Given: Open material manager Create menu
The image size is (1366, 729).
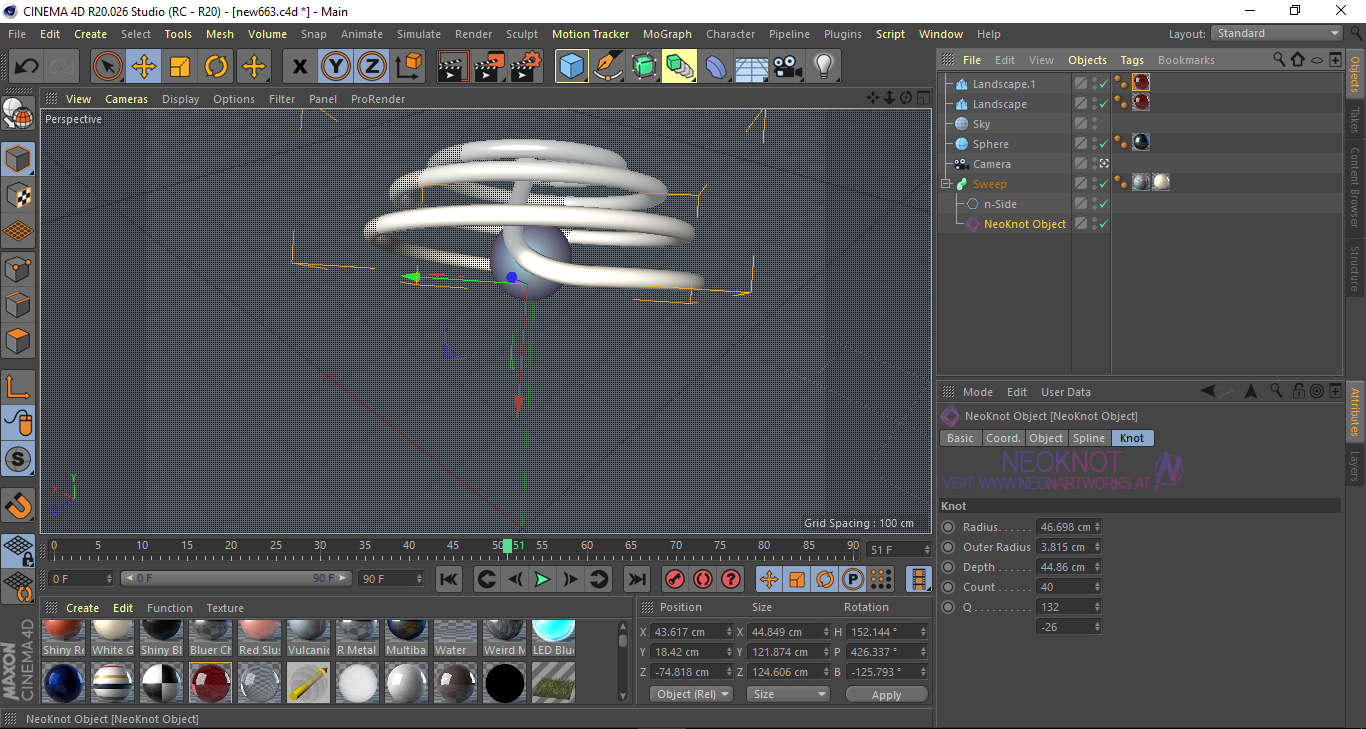Looking at the screenshot, I should pyautogui.click(x=82, y=608).
